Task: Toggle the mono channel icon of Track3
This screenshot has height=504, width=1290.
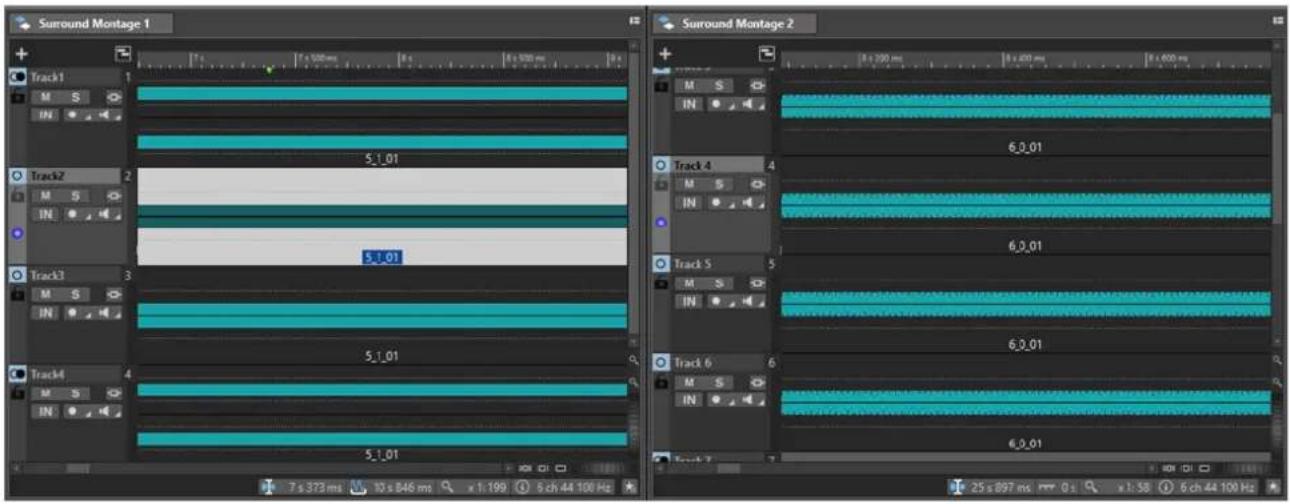Action: pos(18,275)
